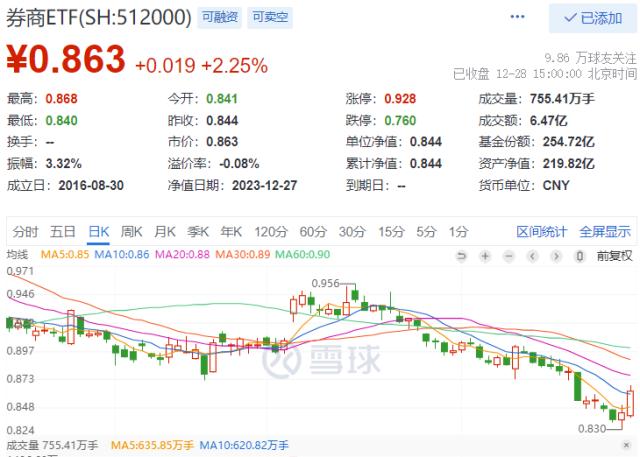
Task: Select the 120分 chart tab
Action: [271, 232]
